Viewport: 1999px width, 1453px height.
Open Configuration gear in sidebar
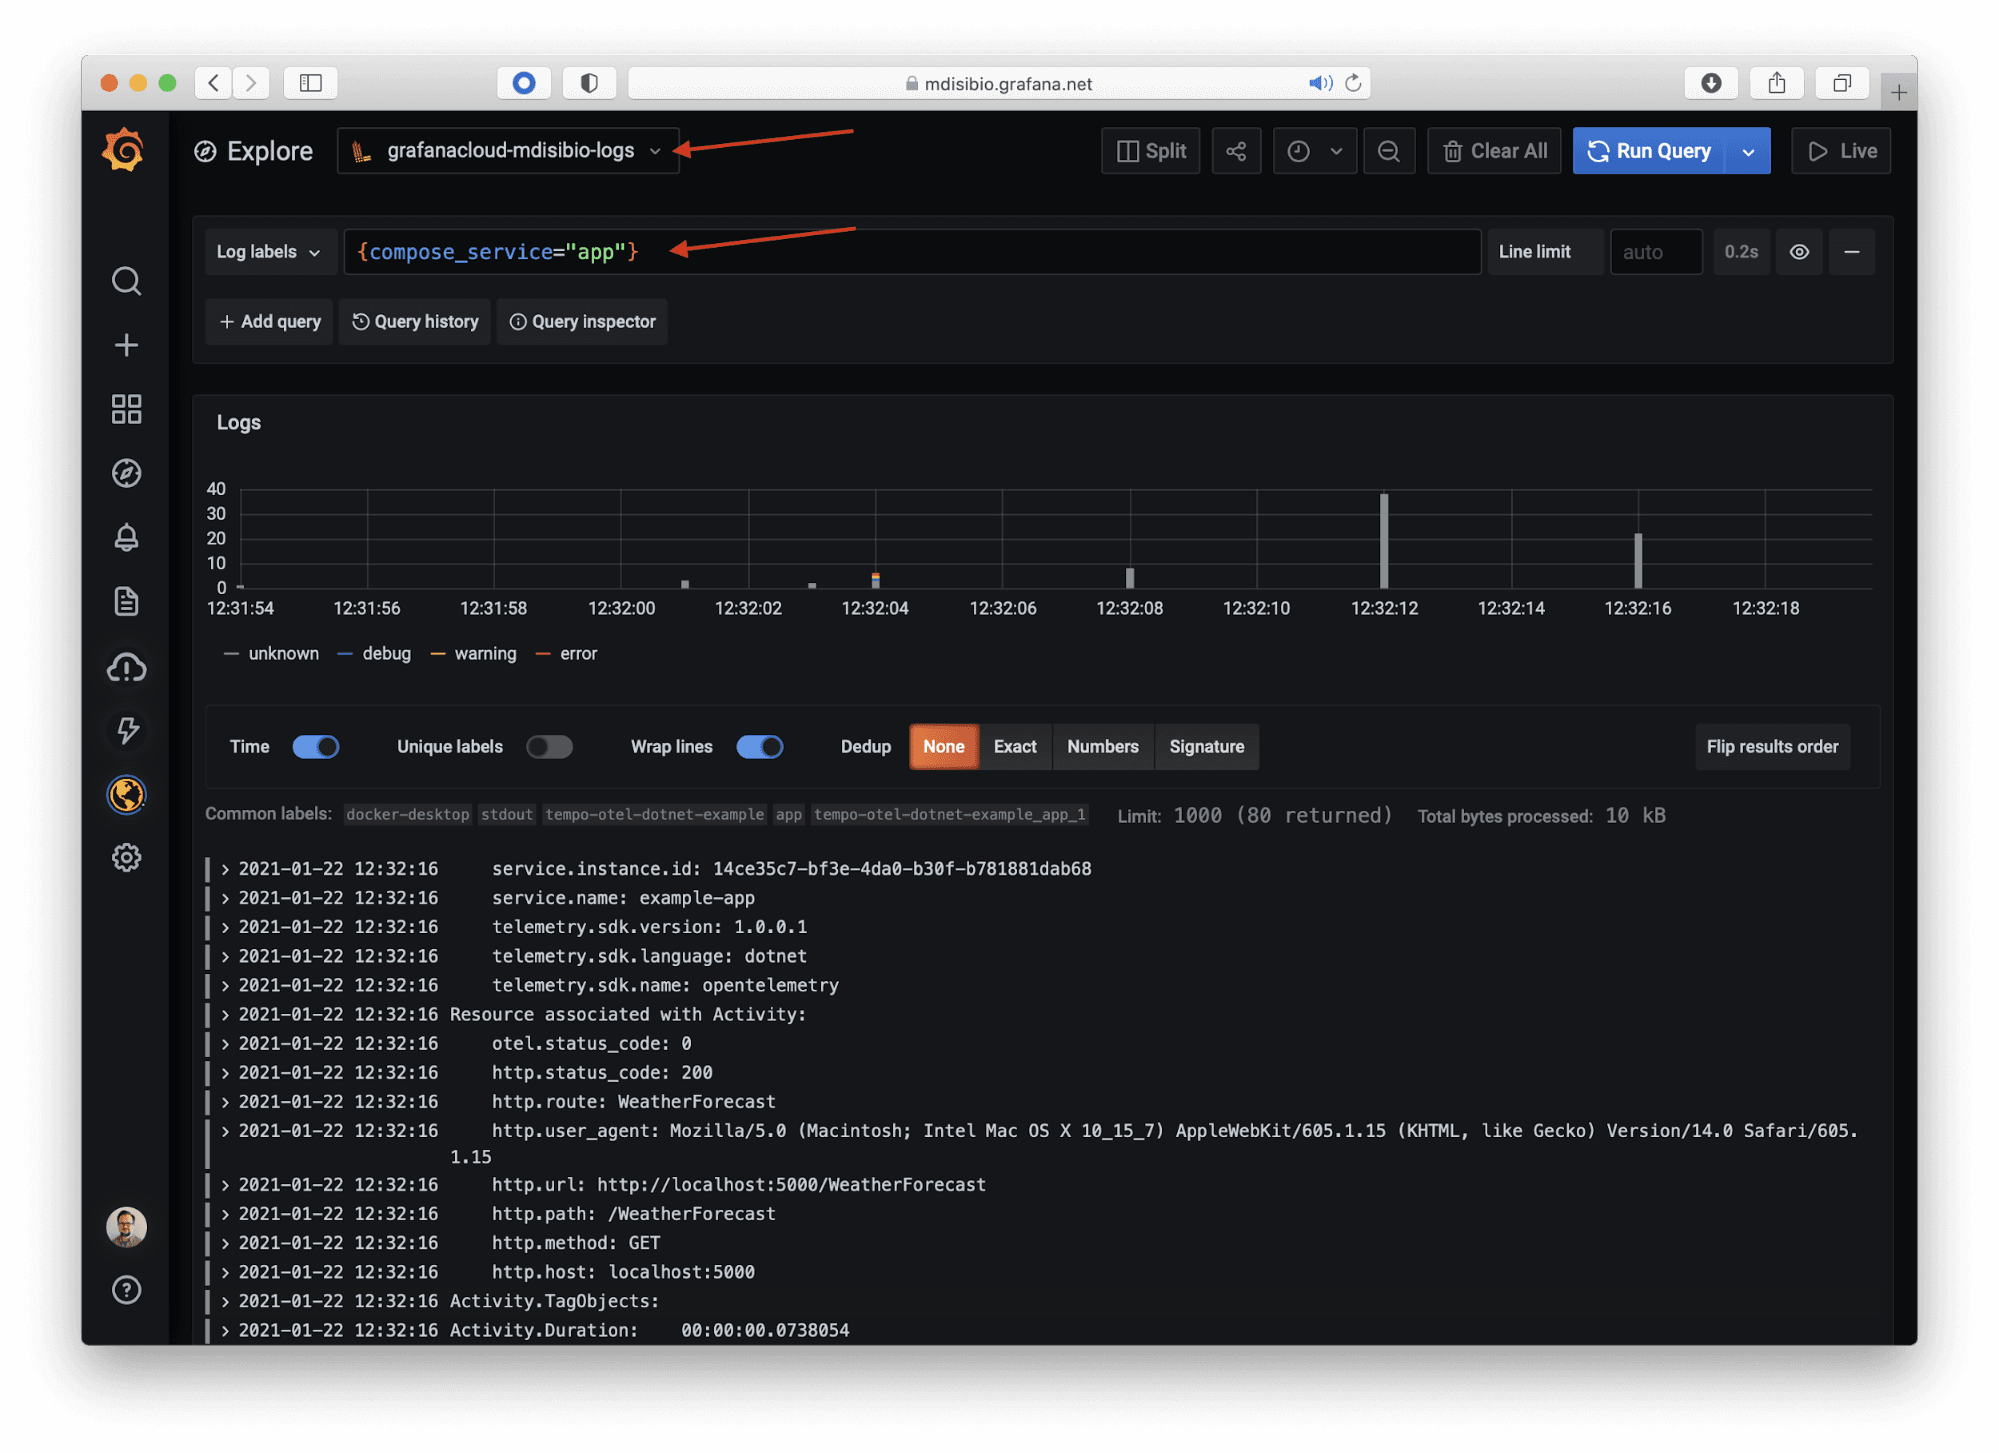tap(126, 857)
